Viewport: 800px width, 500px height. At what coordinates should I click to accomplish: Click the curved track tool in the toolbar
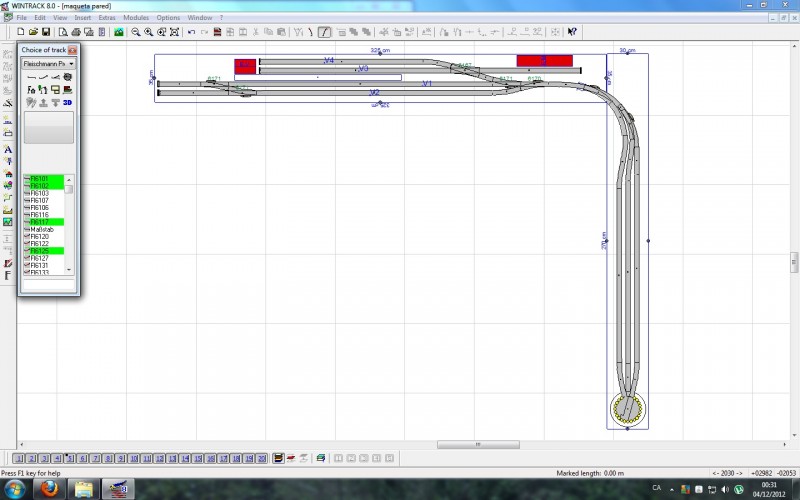pos(311,32)
